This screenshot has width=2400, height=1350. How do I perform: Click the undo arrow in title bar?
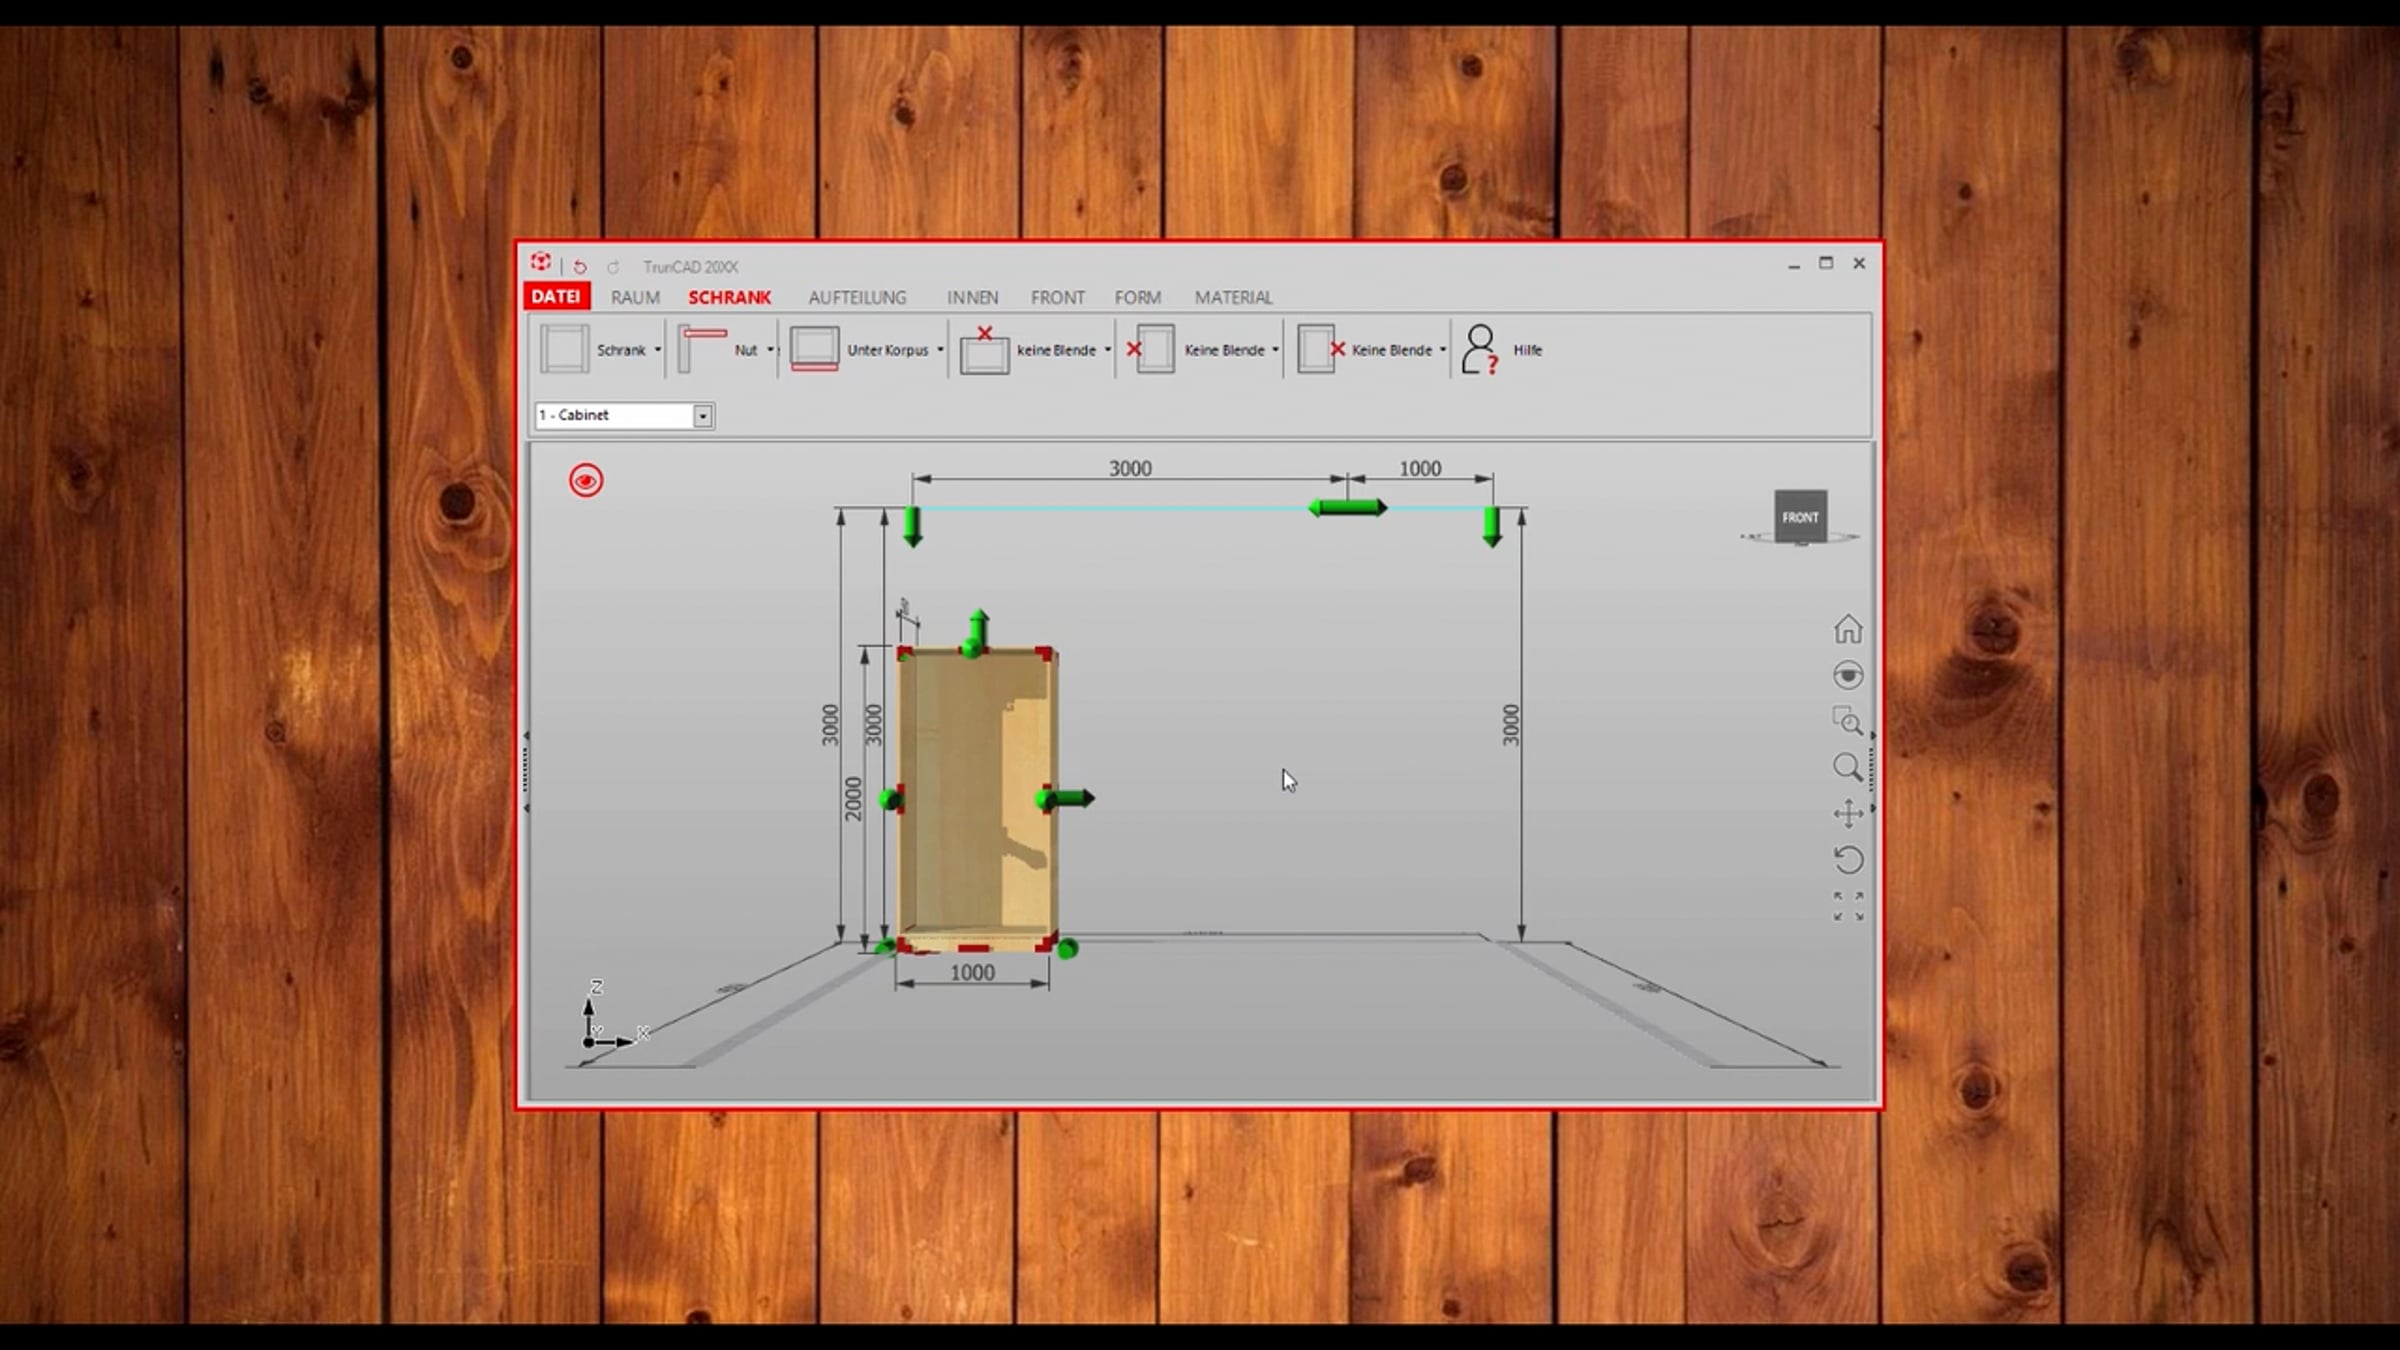(x=580, y=267)
